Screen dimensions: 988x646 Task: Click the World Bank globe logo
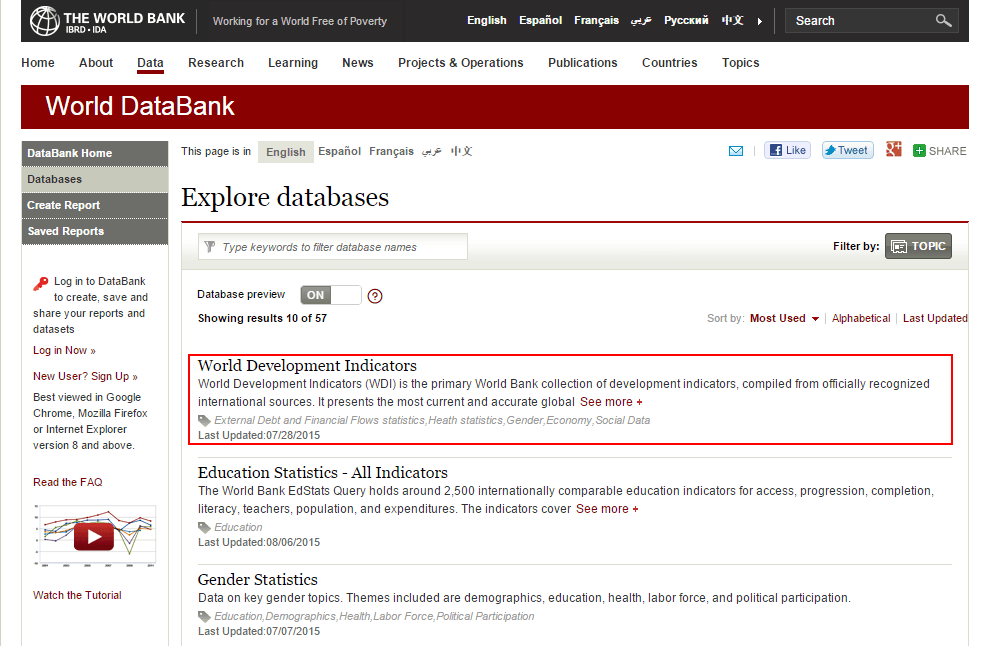click(45, 21)
